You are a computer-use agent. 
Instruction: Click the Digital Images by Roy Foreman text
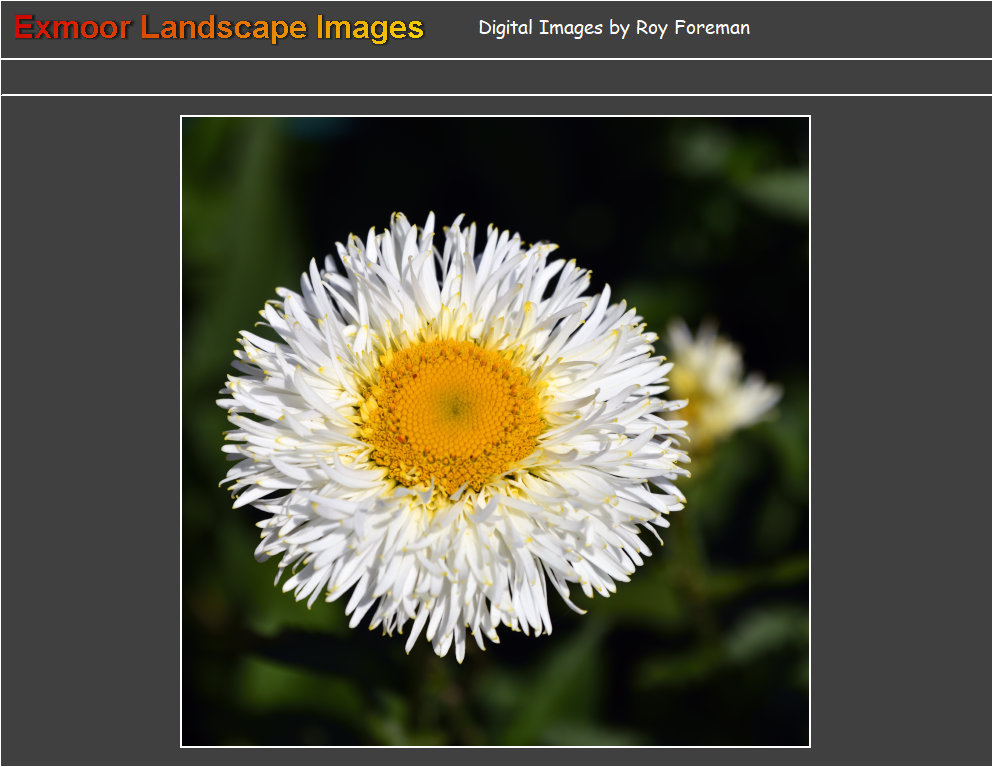[x=613, y=28]
